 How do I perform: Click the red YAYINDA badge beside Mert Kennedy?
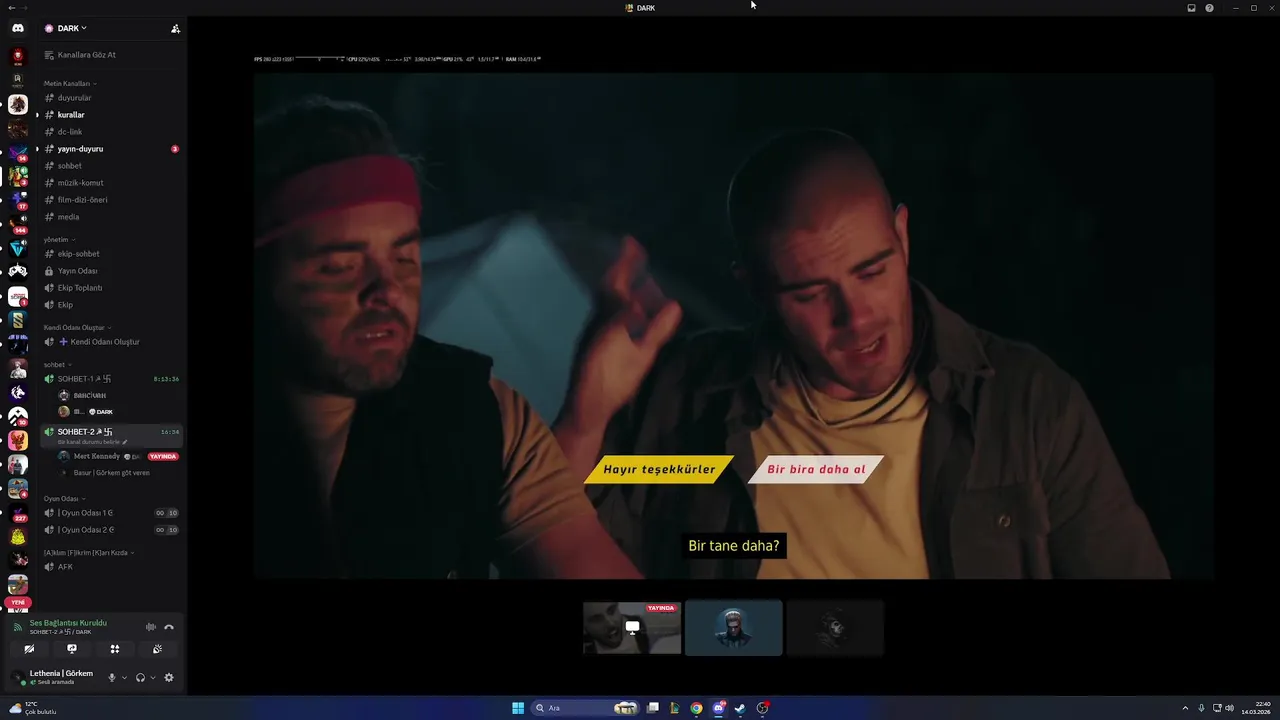[x=163, y=456]
